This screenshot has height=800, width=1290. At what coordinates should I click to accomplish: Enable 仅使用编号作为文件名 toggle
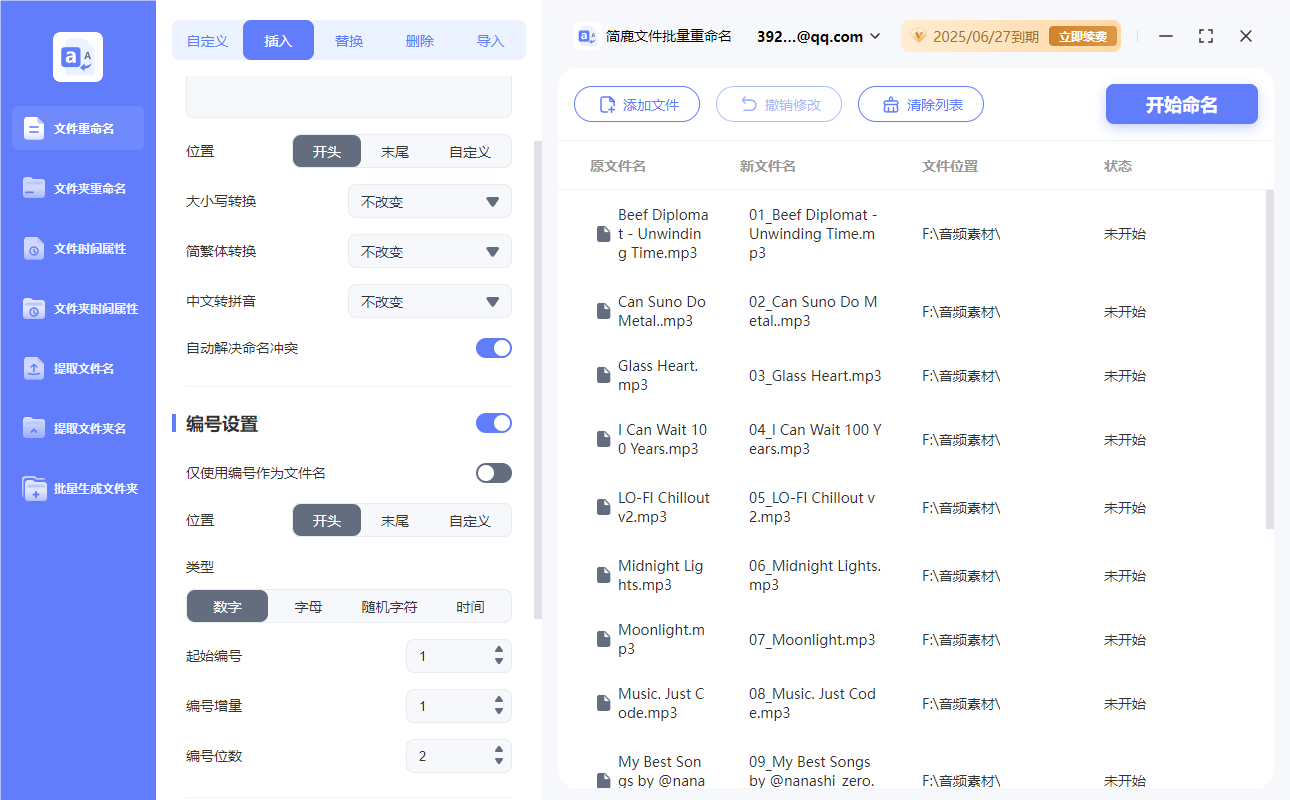493,473
